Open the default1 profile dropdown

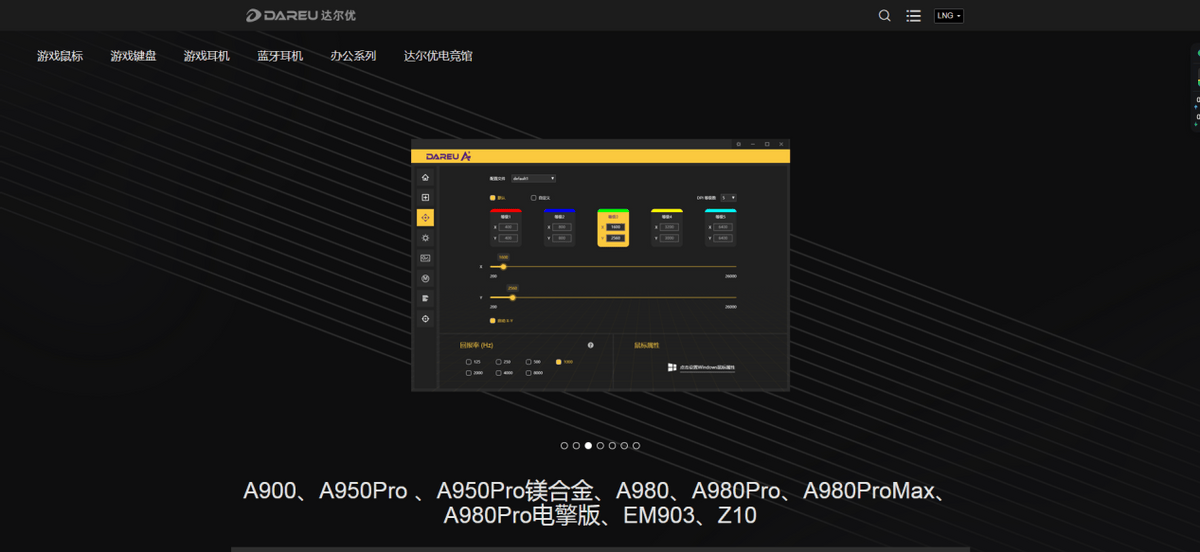point(533,178)
